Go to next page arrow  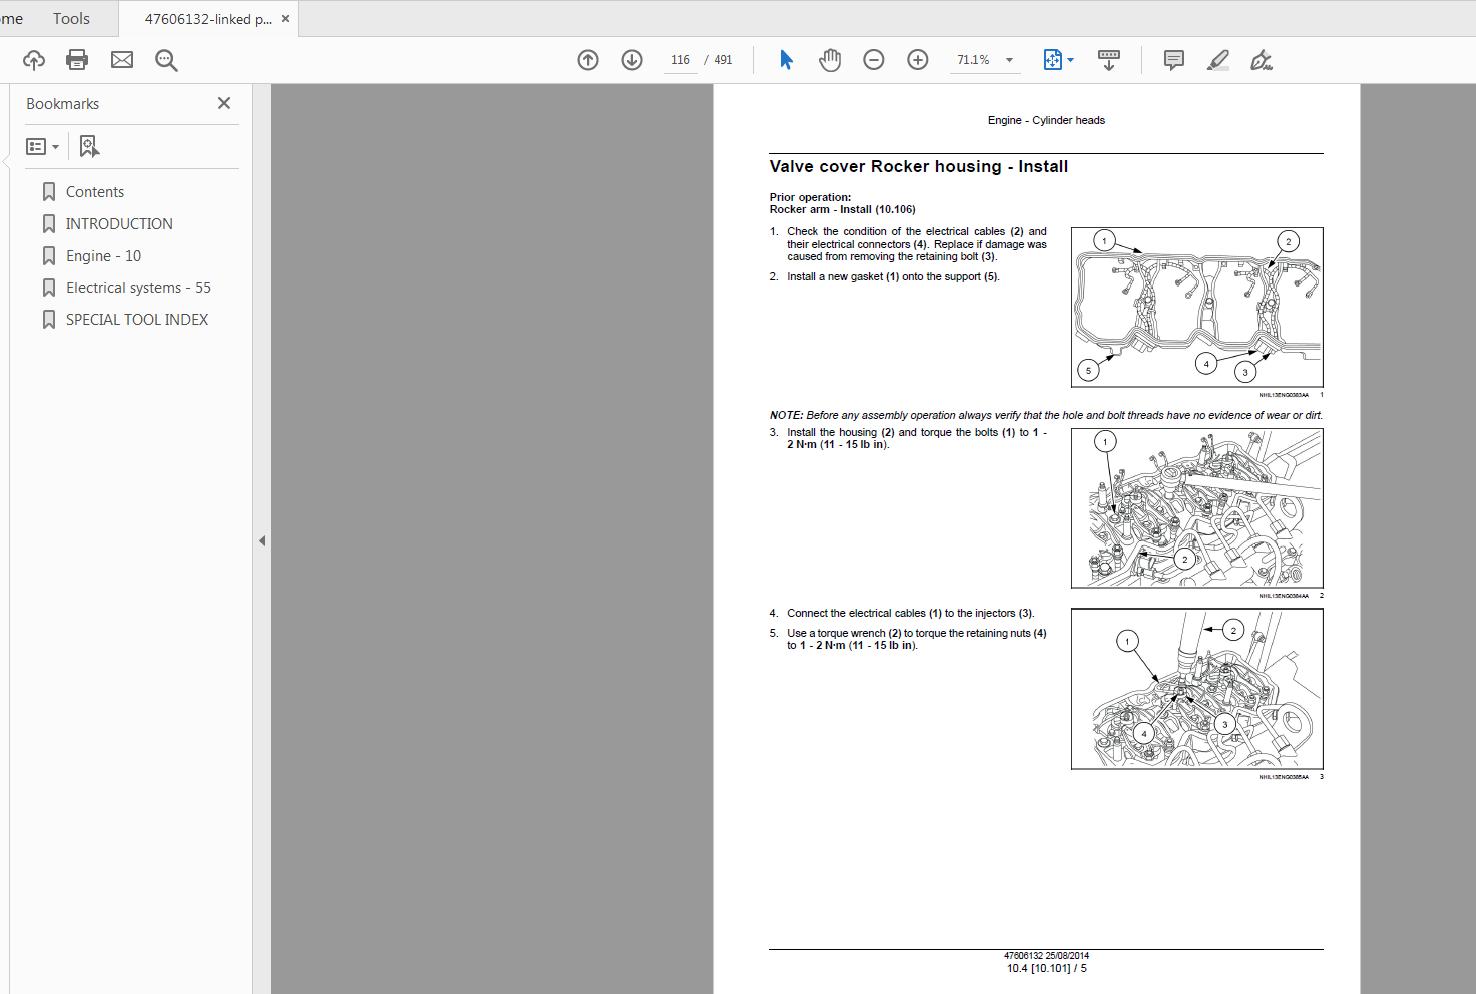pyautogui.click(x=632, y=60)
